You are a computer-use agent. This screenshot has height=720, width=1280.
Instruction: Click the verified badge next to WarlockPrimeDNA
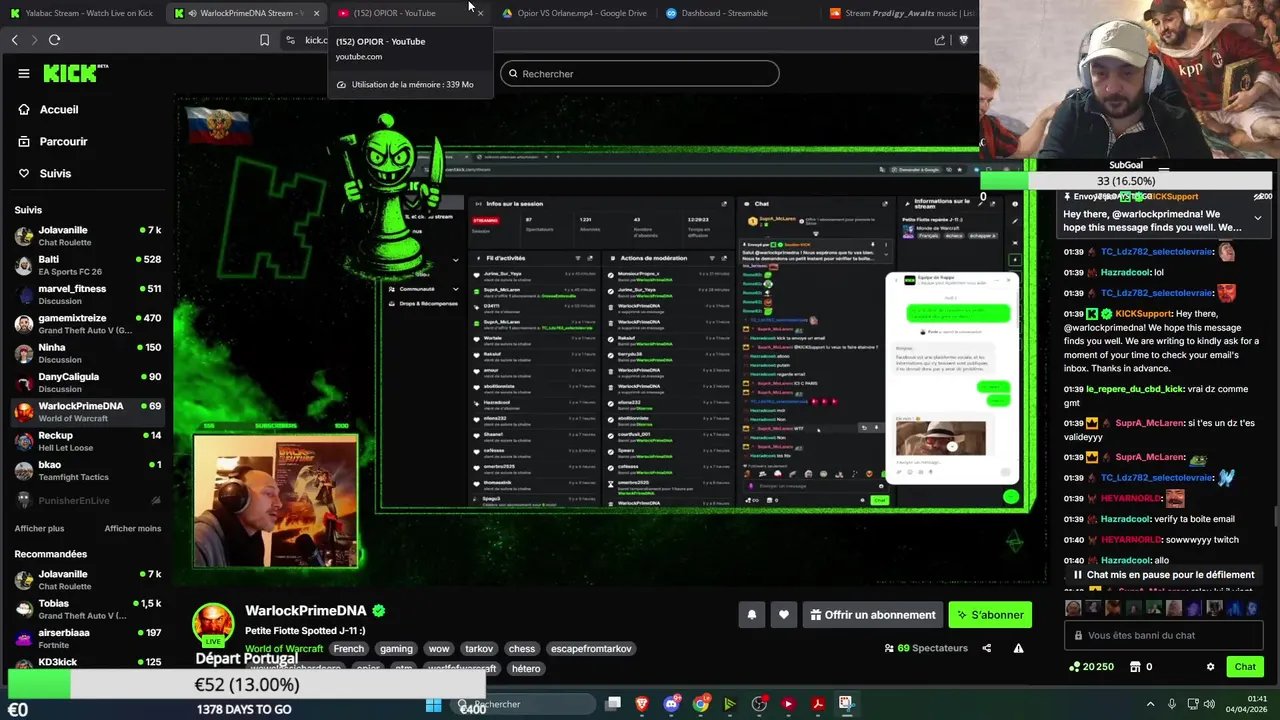[379, 610]
